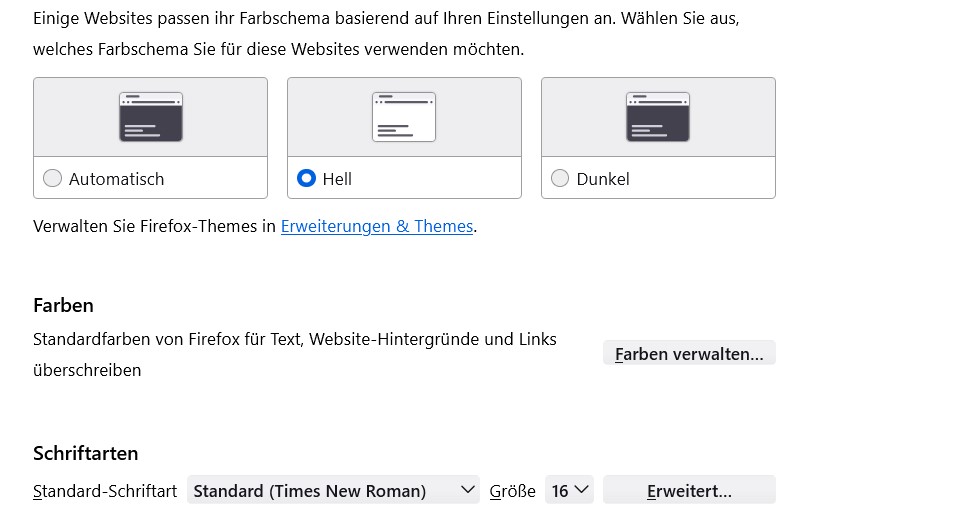Click the chevron arrow of Times New Roman combo box
Image resolution: width=956 pixels, height=524 pixels.
(x=468, y=490)
